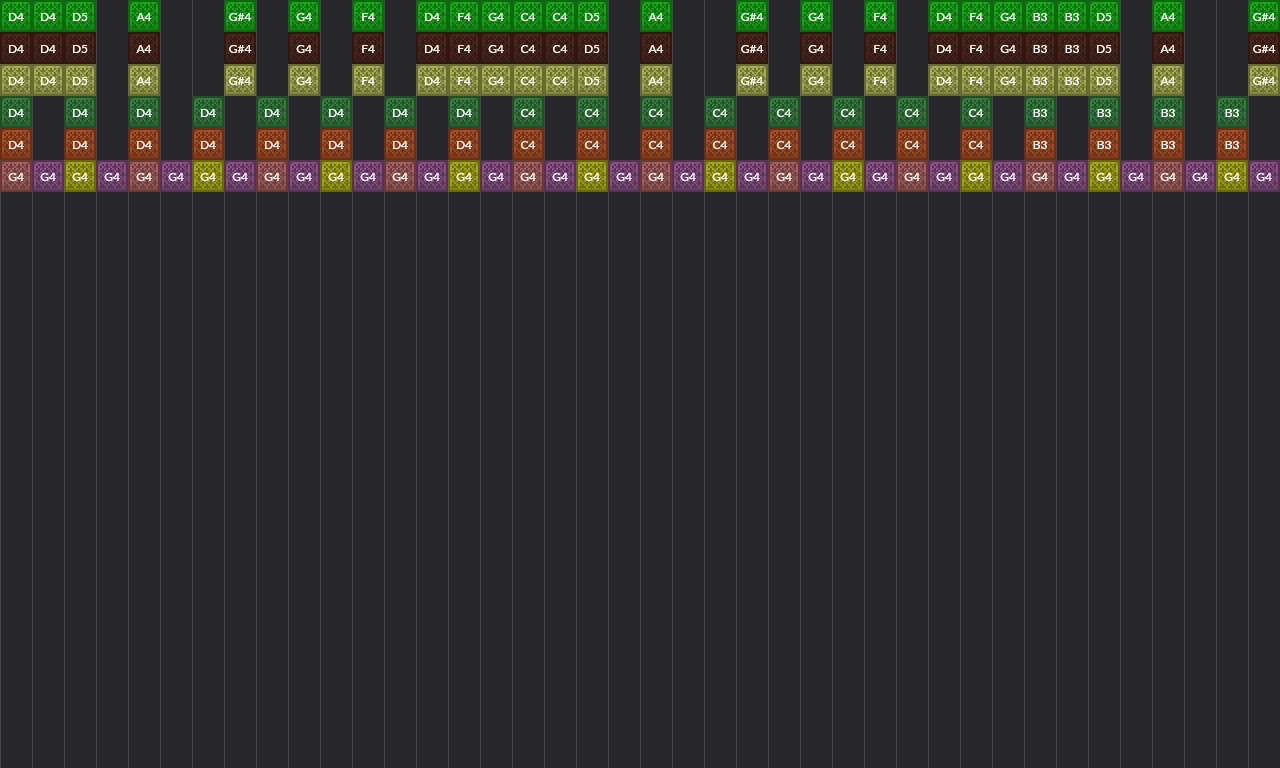Select the first B3 block in the bright green row
Image resolution: width=1280 pixels, height=768 pixels.
tap(1040, 17)
